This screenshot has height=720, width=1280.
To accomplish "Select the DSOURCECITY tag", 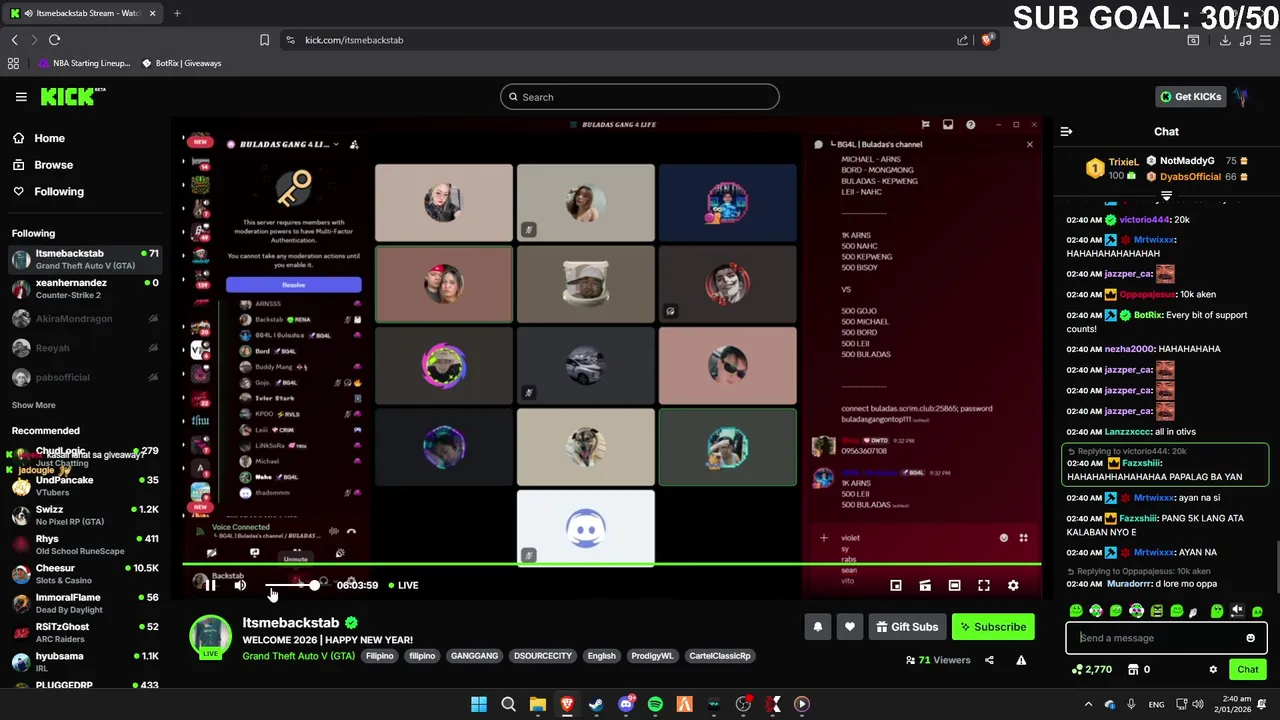I will (x=542, y=656).
